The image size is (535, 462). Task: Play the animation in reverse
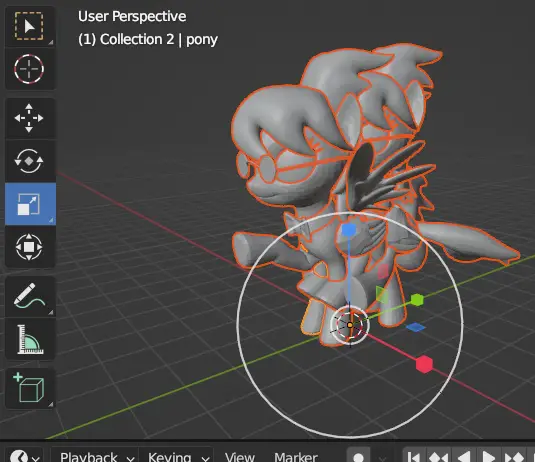[x=464, y=457]
